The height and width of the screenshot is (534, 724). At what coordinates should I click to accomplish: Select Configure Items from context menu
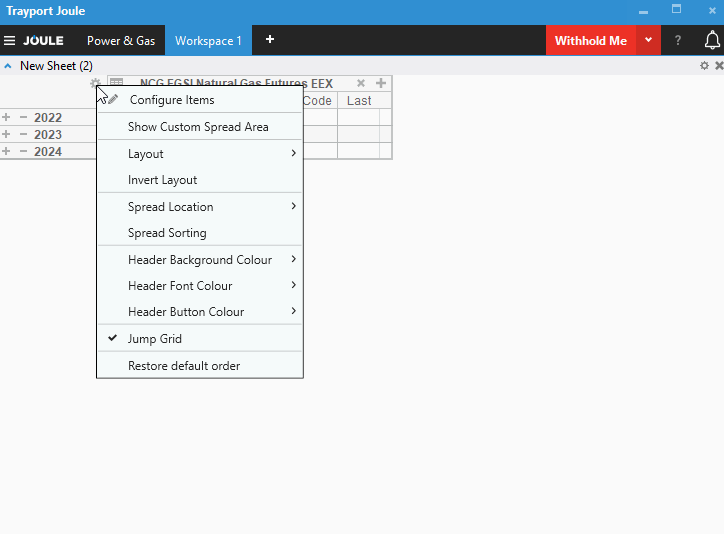(172, 100)
